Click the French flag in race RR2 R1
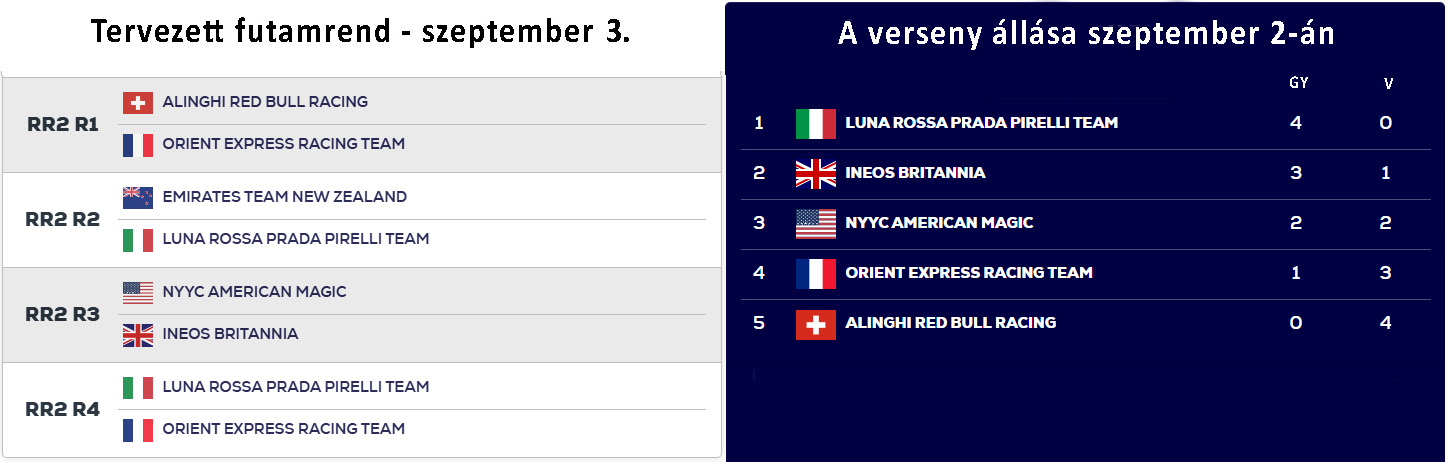Viewport: 1448px width, 462px height. (x=138, y=145)
